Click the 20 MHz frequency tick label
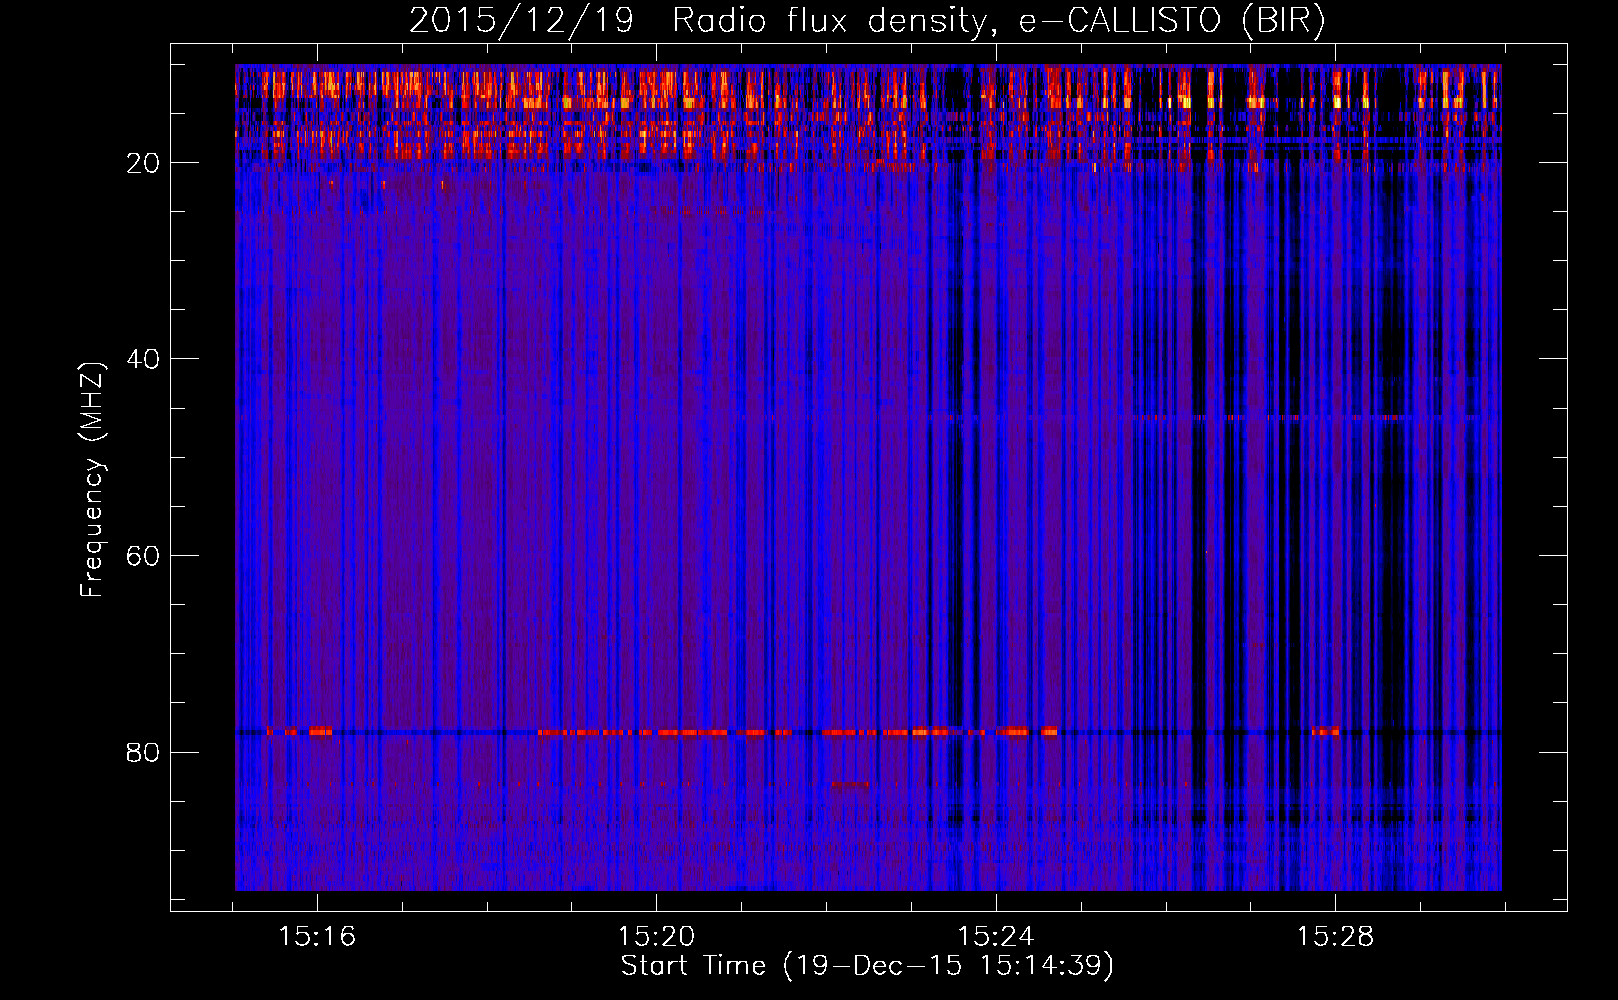 tap(143, 163)
